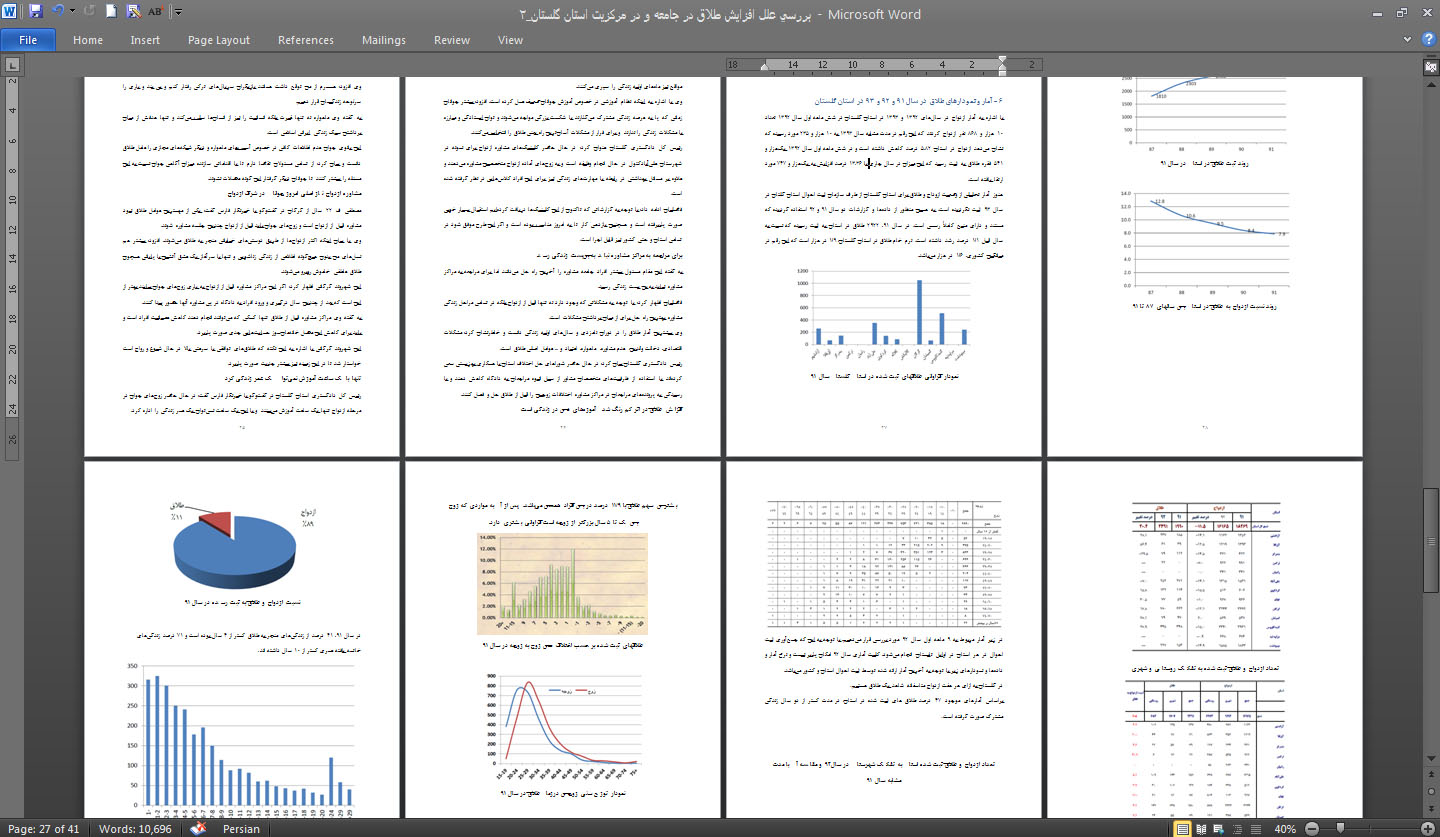Viewport: 1440px width, 837px height.
Task: Open Microsoft Word Help question mark
Action: [x=1427, y=40]
